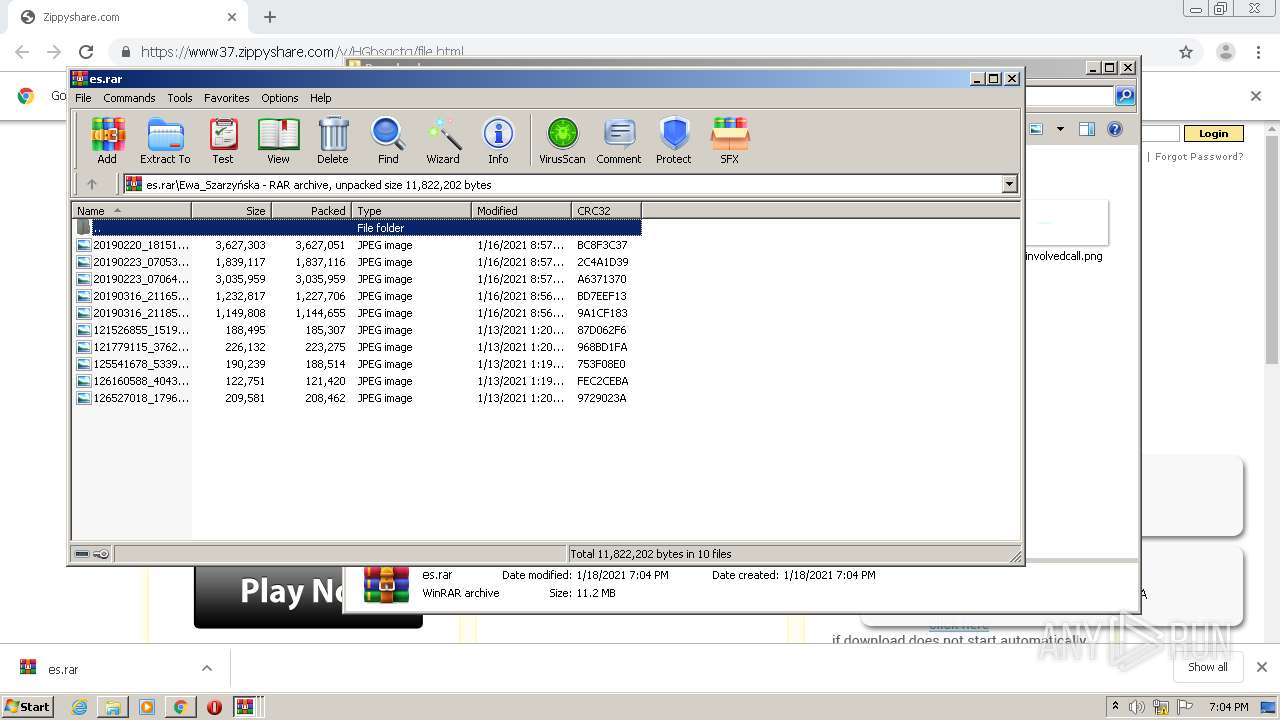Select file 125541678_5339...
This screenshot has width=1280, height=720.
[357, 364]
